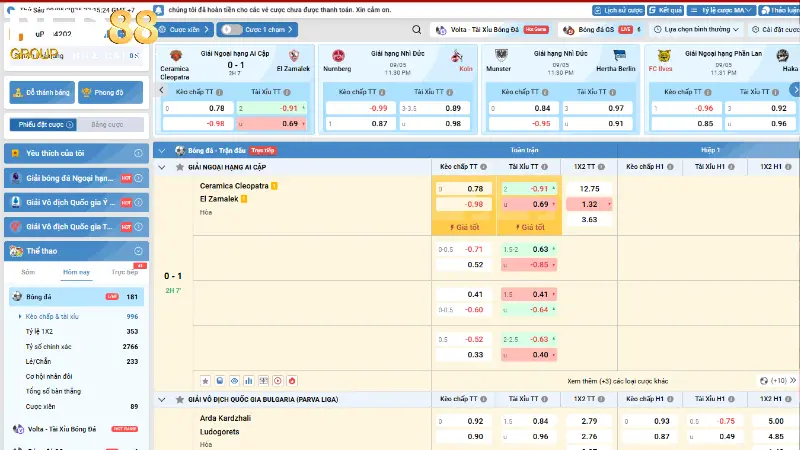Open the eye view icon under match
Screen dimensions: 800x450
pos(234,381)
